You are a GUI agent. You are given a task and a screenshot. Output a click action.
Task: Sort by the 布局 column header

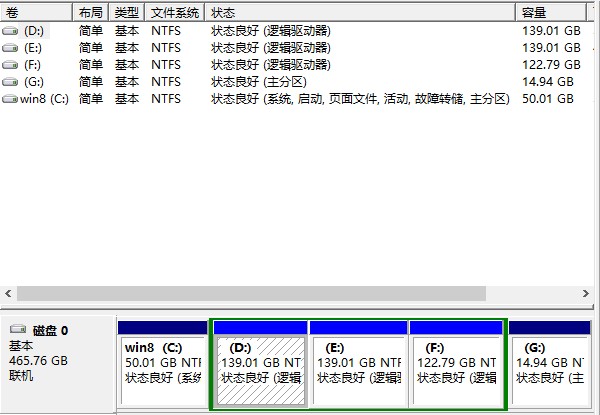(91, 13)
